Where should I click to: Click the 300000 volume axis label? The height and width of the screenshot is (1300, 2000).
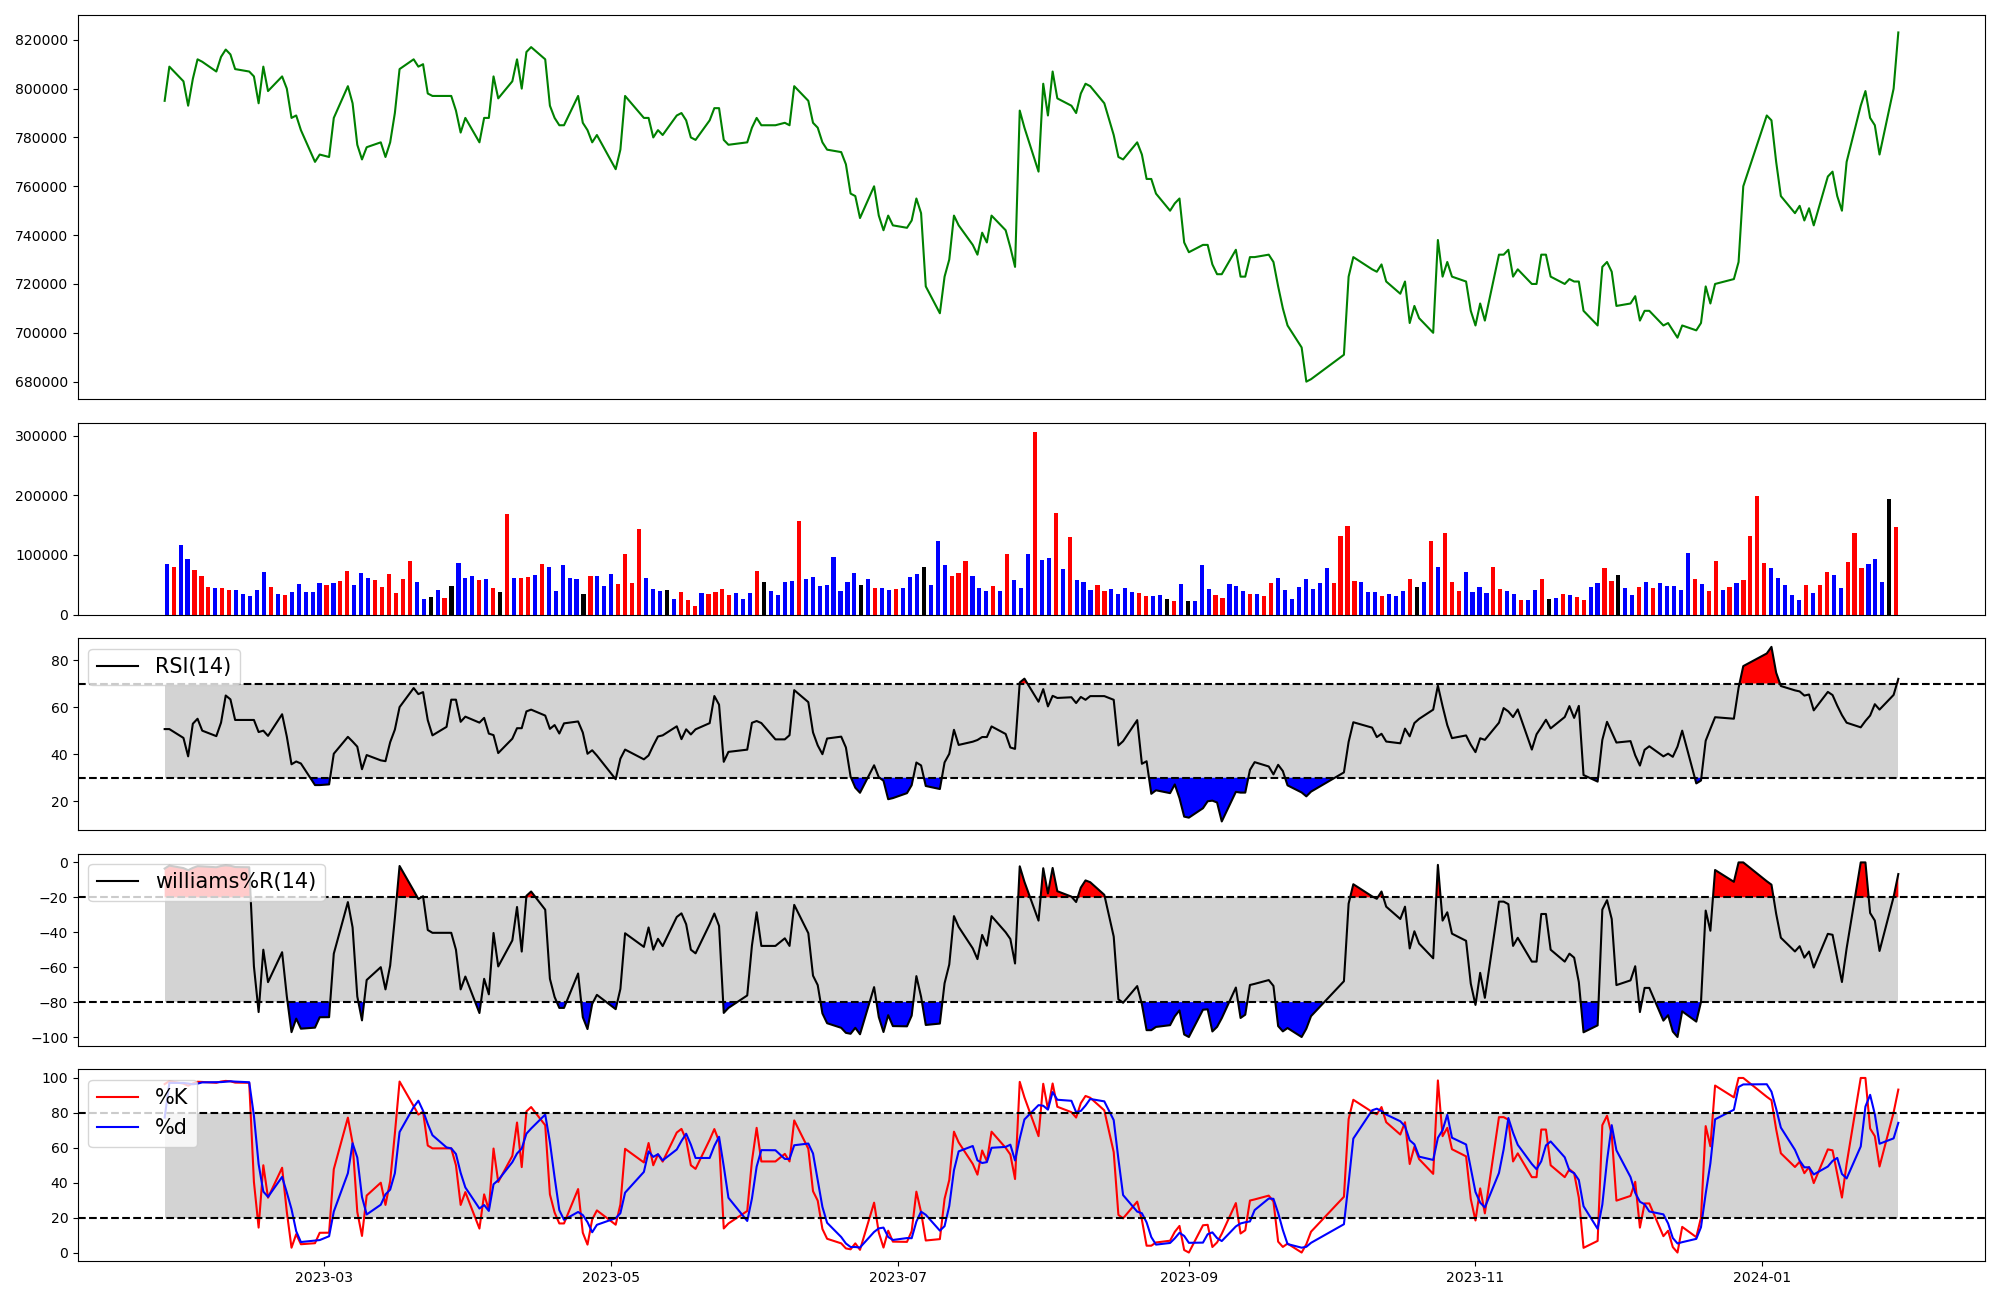click(42, 436)
